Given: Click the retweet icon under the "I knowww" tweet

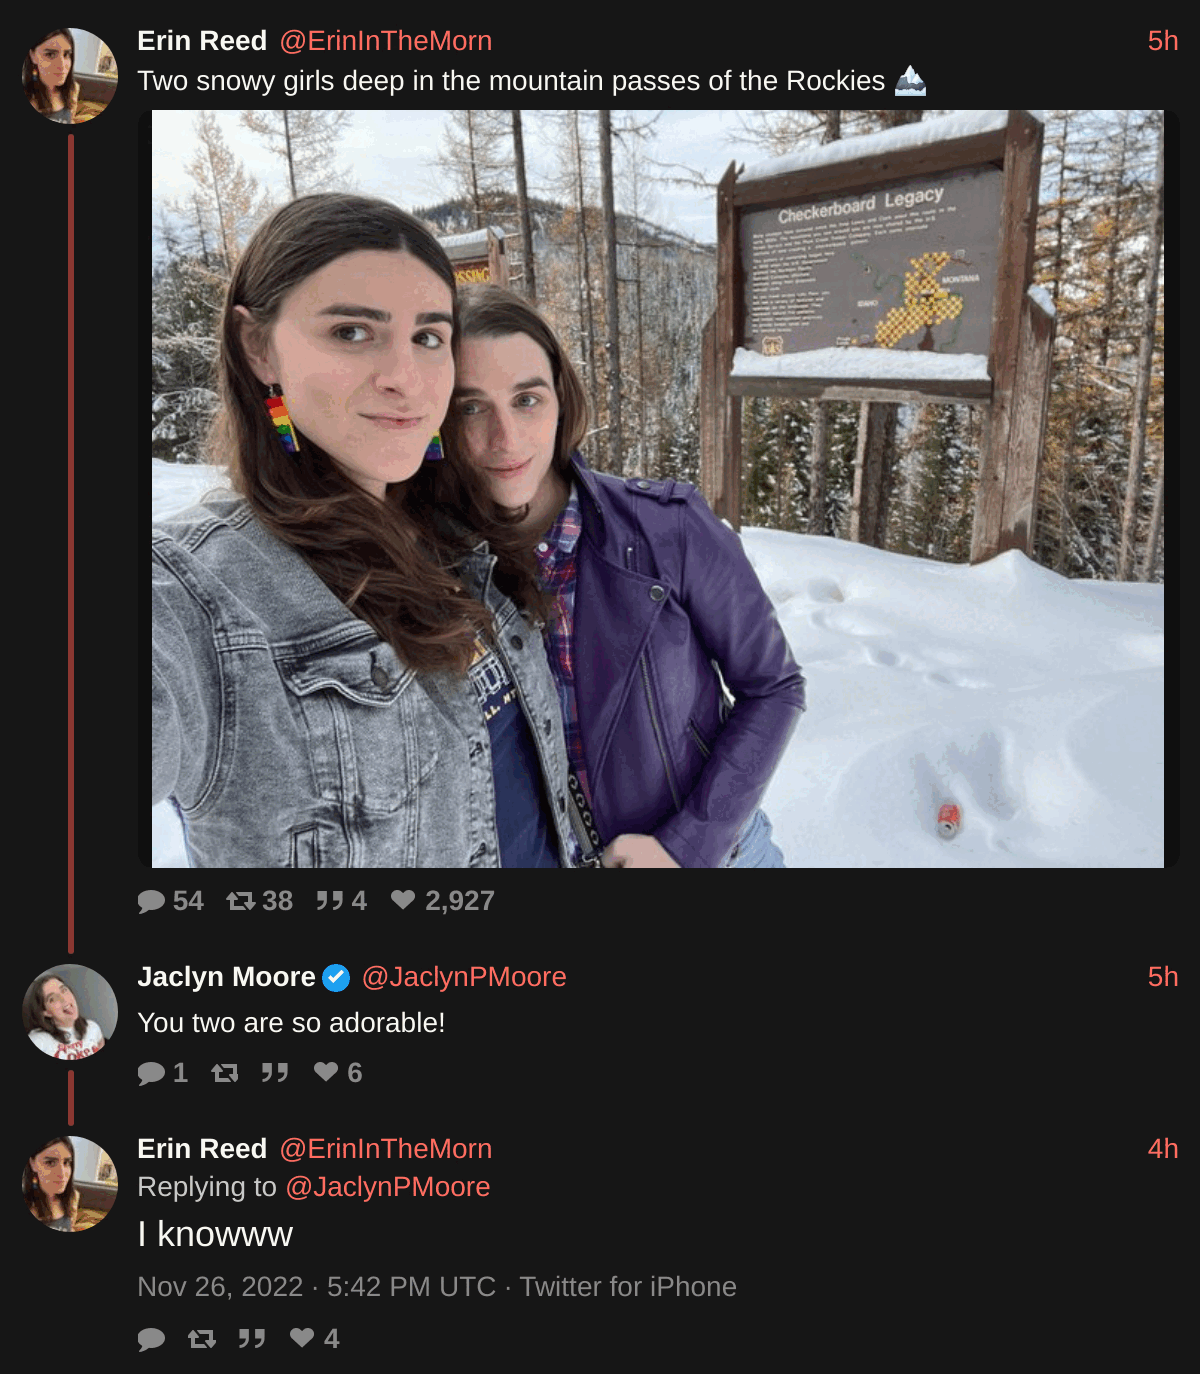Looking at the screenshot, I should [x=202, y=1339].
